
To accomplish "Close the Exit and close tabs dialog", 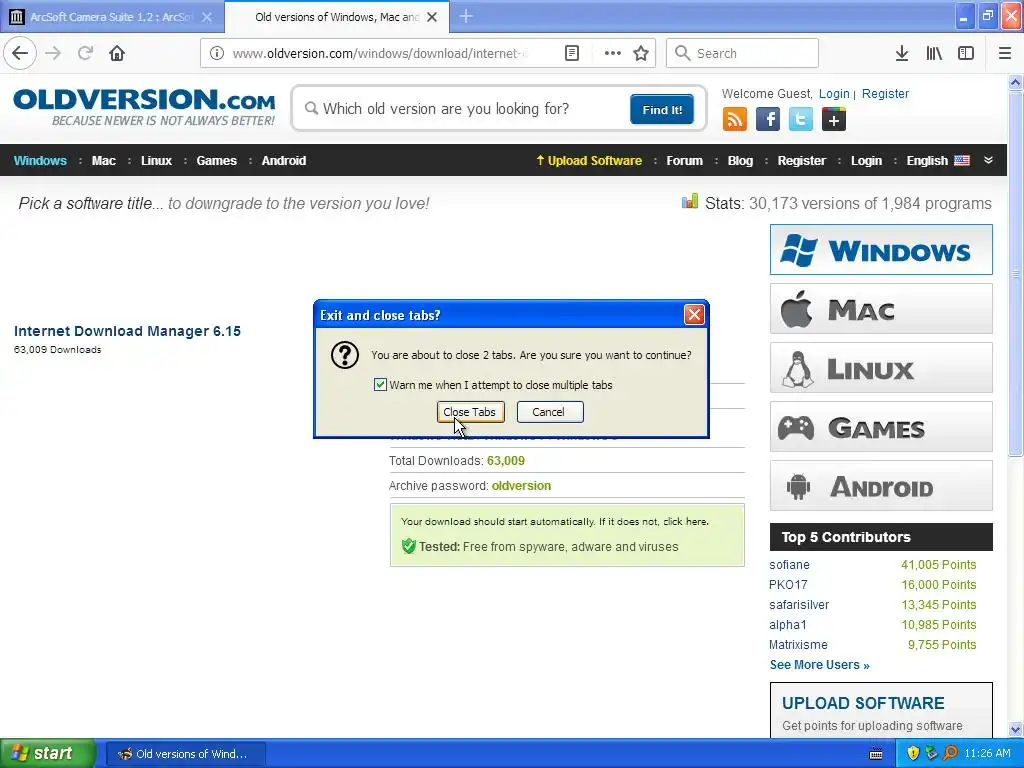I will [x=694, y=315].
